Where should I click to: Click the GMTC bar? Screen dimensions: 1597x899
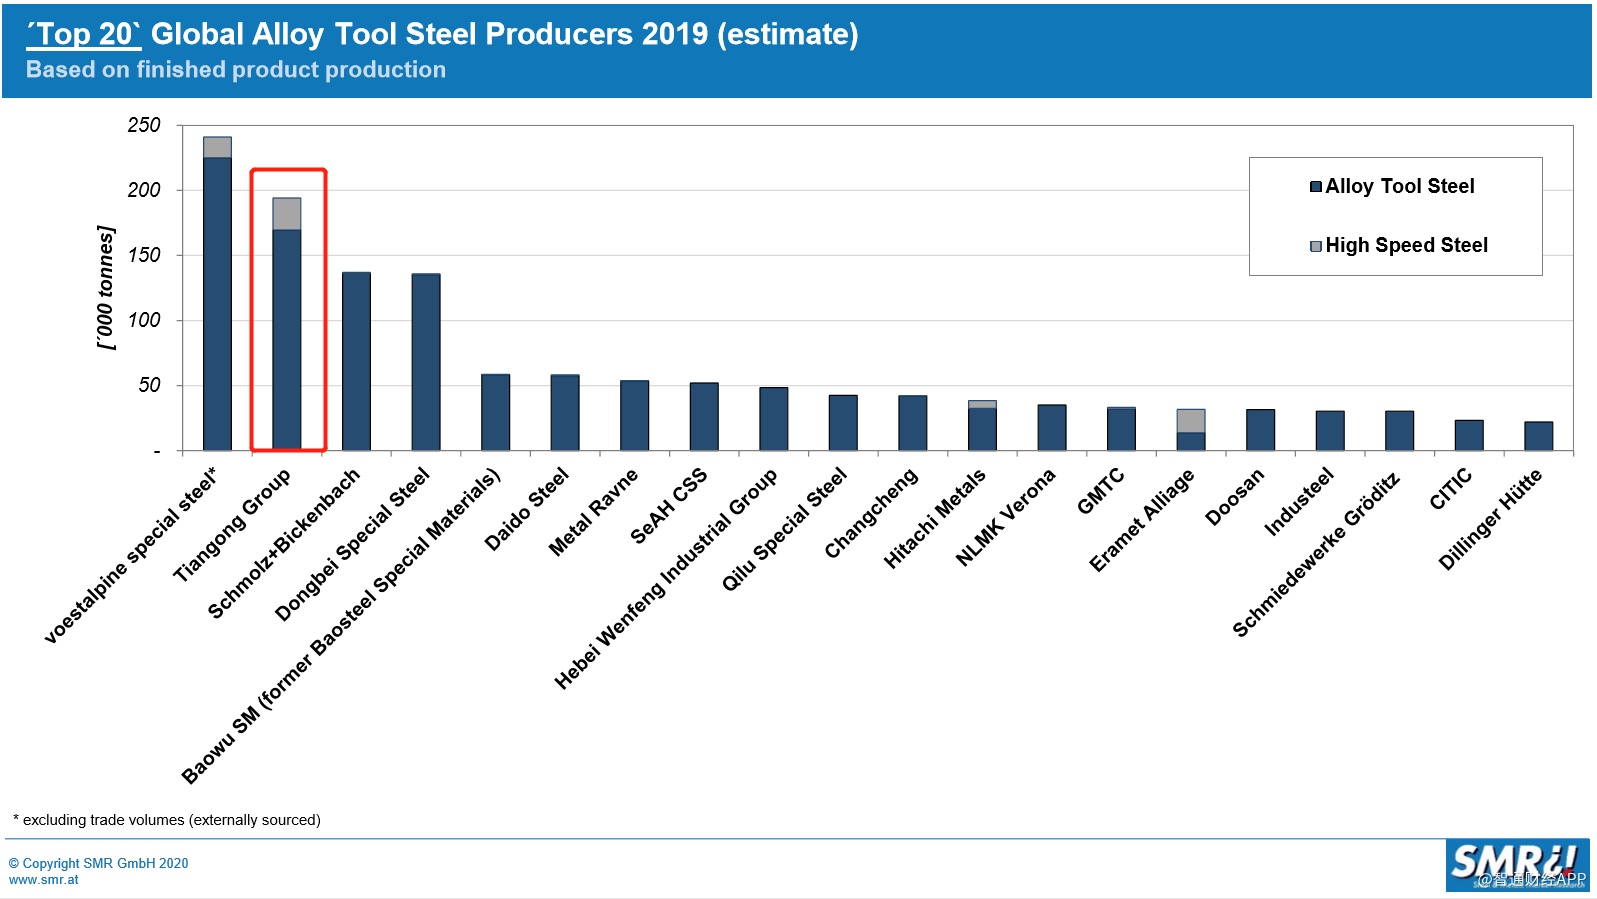pos(1121,429)
